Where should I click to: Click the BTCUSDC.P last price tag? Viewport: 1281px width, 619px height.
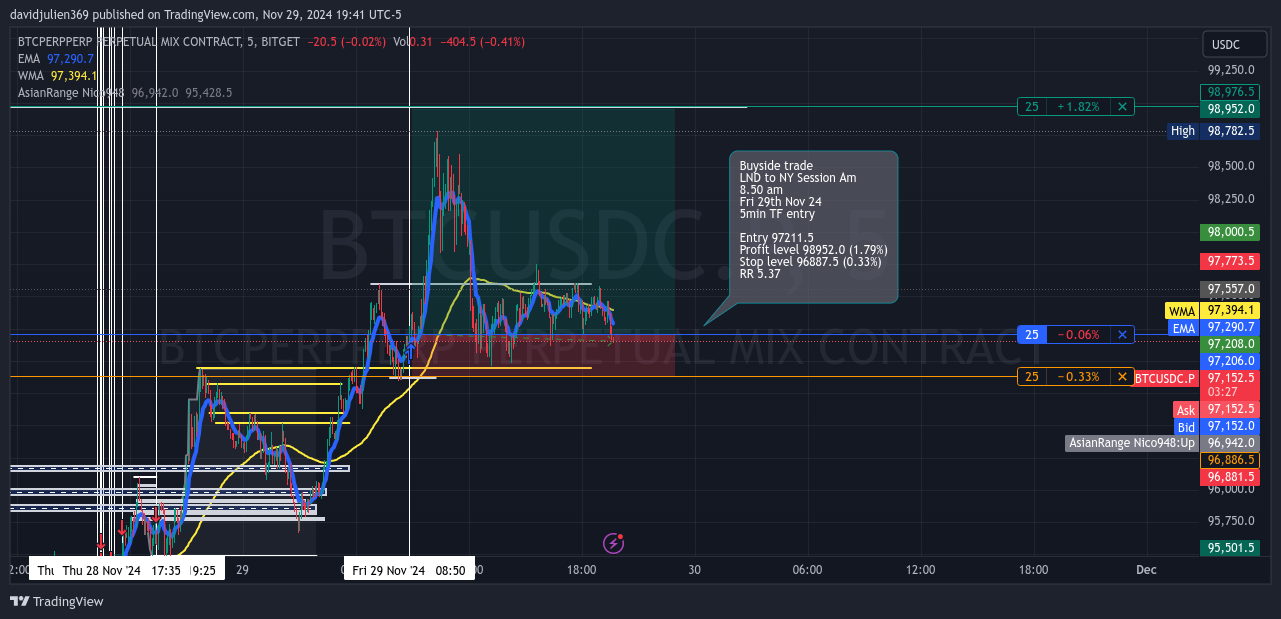[x=1196, y=378]
